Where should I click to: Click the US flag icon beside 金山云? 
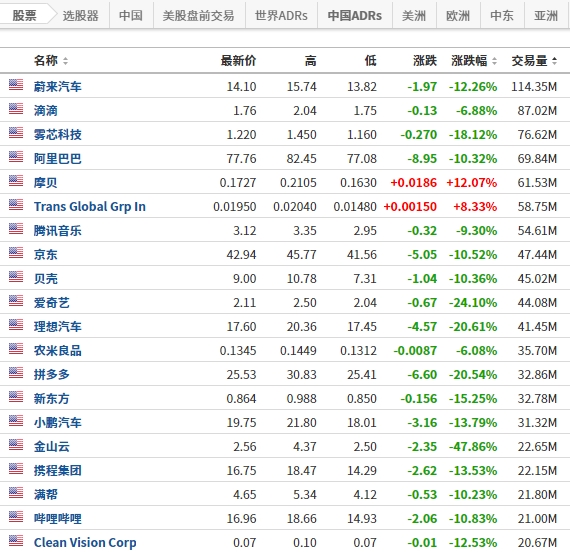point(16,445)
